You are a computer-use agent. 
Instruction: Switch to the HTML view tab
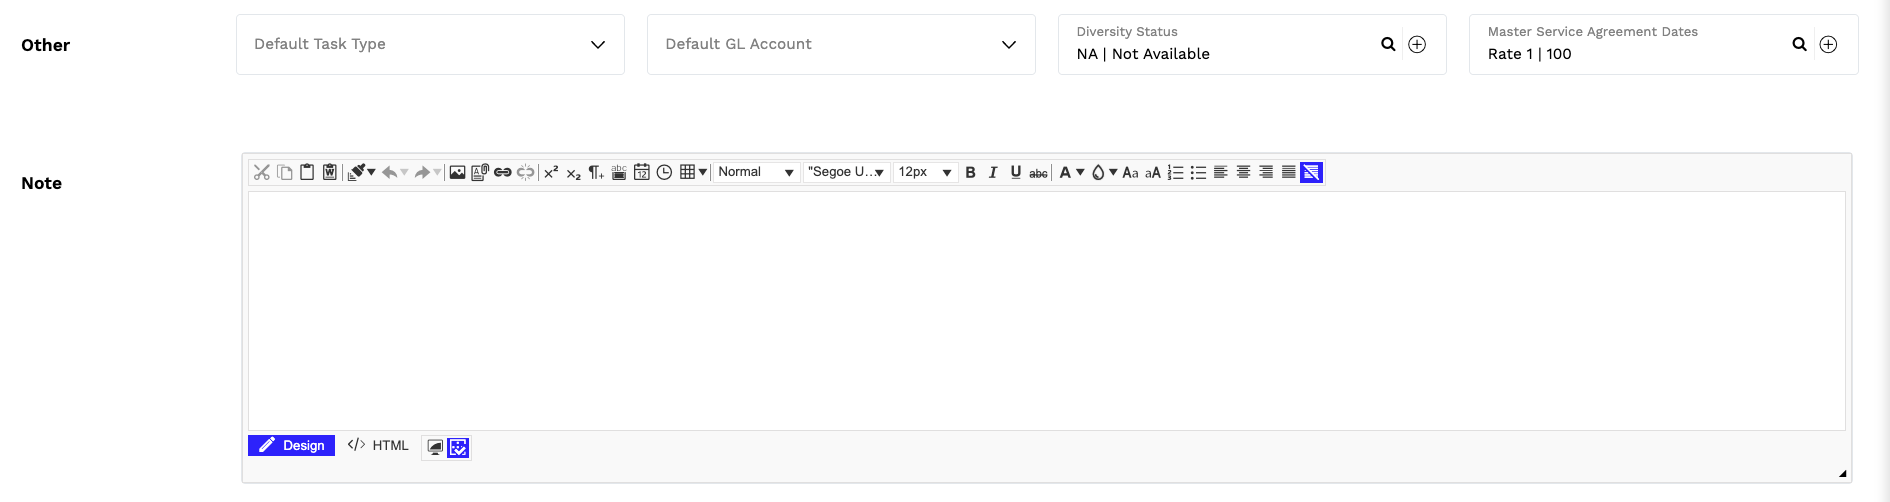378,445
